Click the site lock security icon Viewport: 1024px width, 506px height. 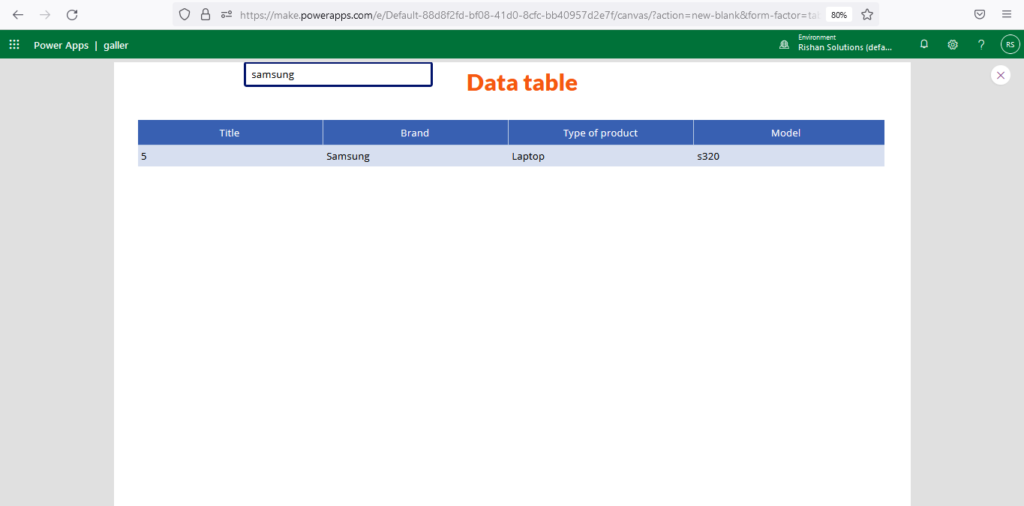click(205, 15)
